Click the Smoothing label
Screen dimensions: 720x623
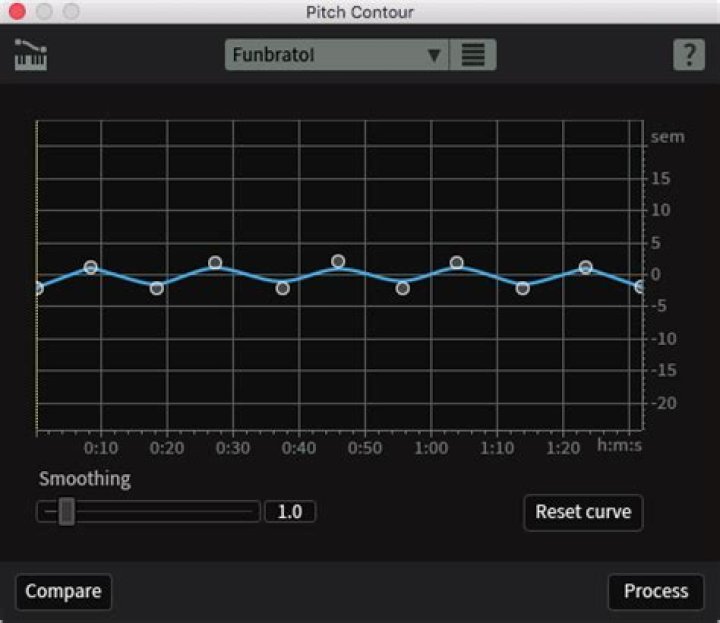pyautogui.click(x=85, y=479)
